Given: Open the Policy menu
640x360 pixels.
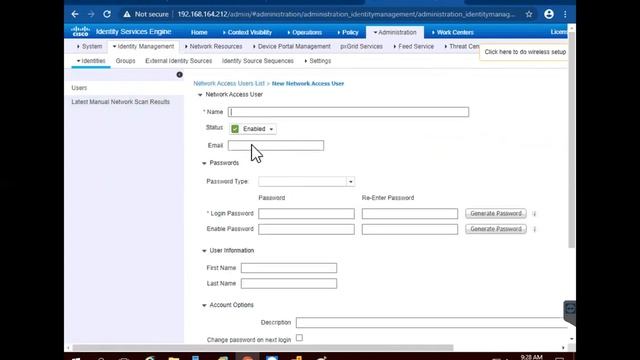Looking at the screenshot, I should pyautogui.click(x=348, y=32).
